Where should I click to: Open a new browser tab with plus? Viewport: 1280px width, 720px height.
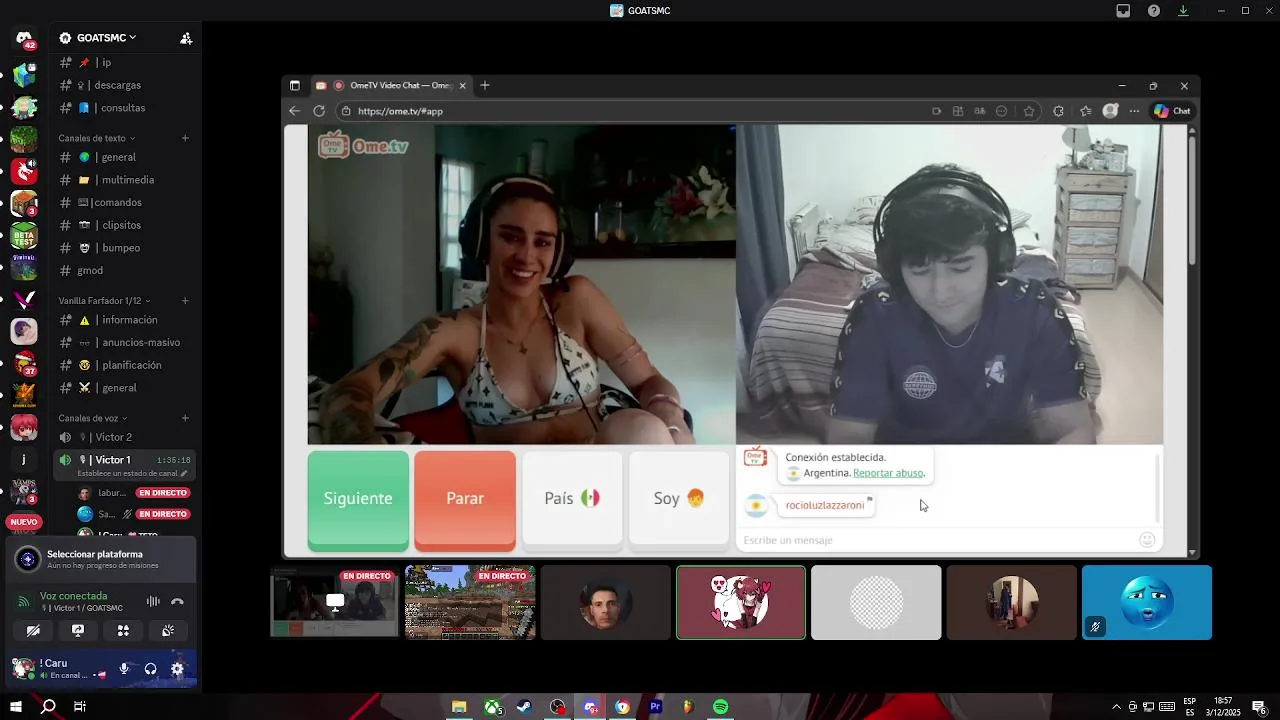pos(485,86)
